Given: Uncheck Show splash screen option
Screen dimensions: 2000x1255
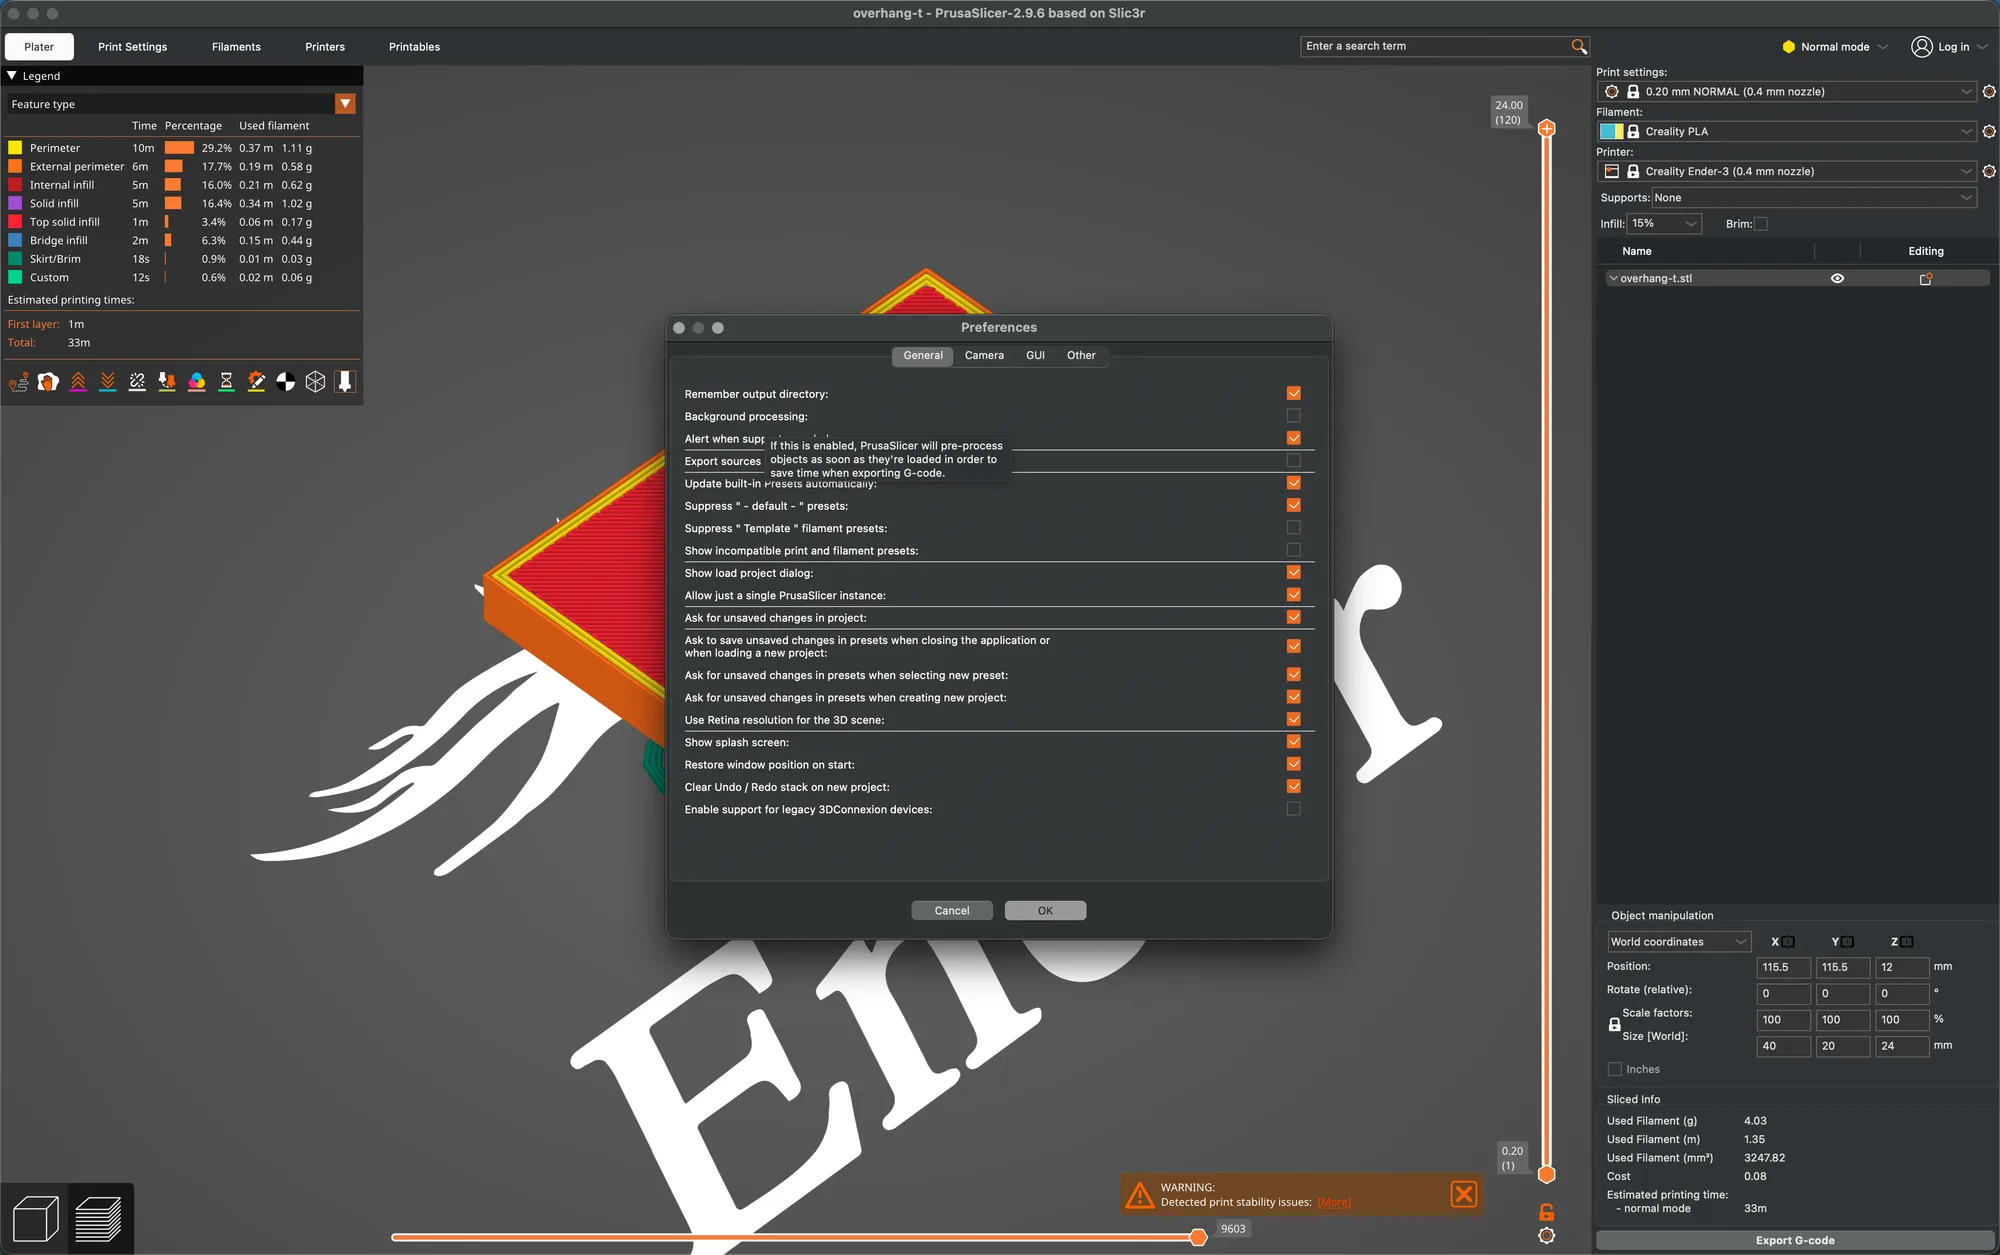Looking at the screenshot, I should 1293,742.
